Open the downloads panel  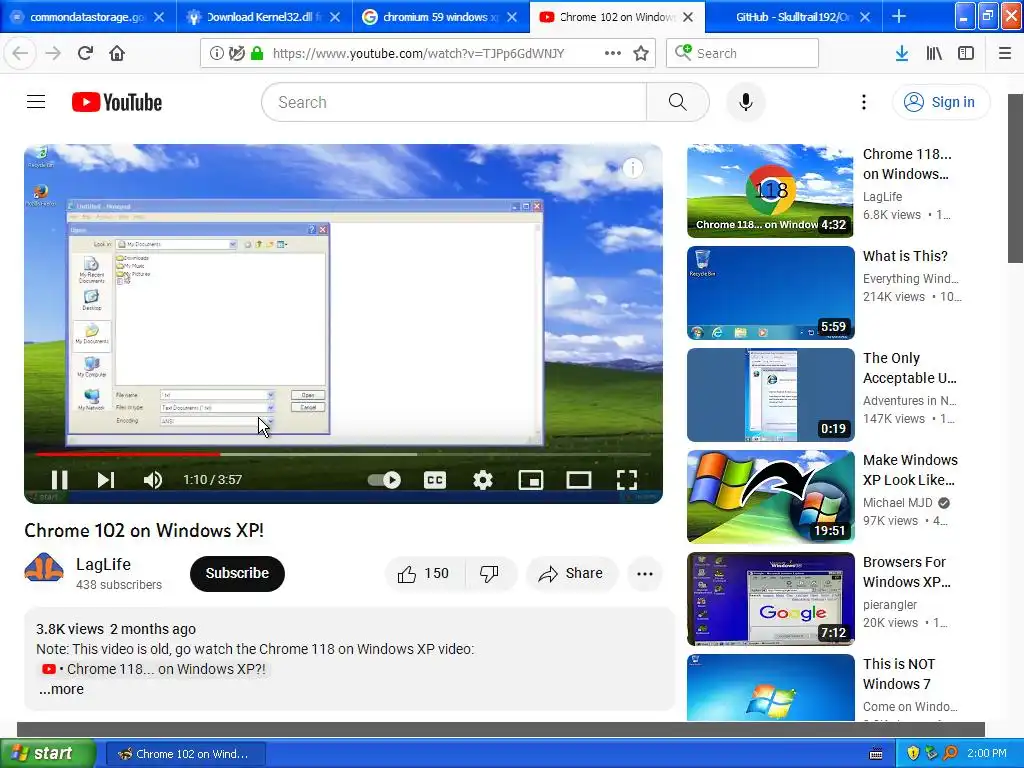[902, 54]
